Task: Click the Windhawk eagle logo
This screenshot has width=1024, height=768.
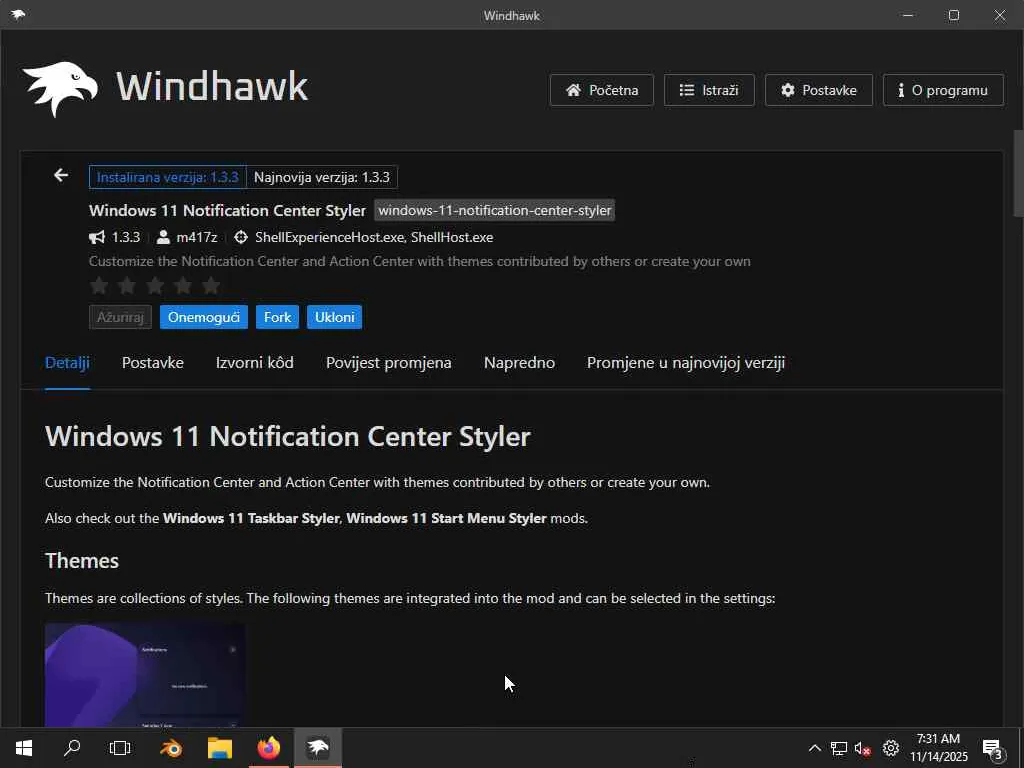Action: [60, 89]
